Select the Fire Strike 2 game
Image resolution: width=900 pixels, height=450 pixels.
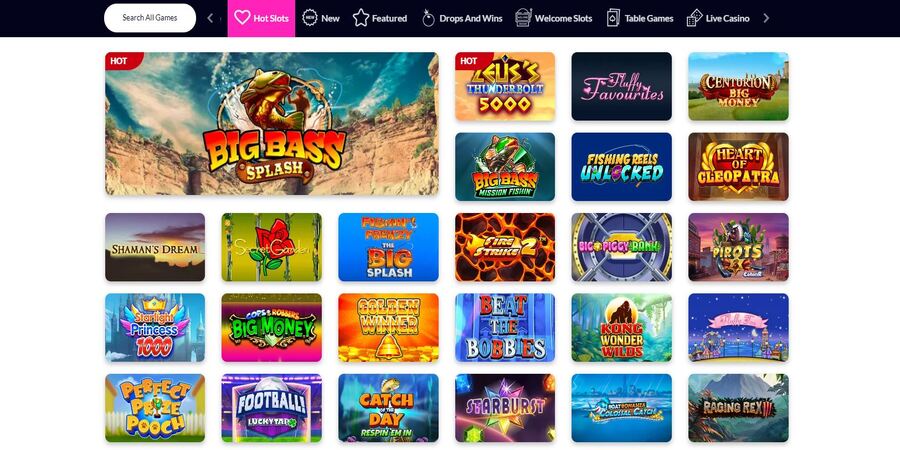coord(505,247)
